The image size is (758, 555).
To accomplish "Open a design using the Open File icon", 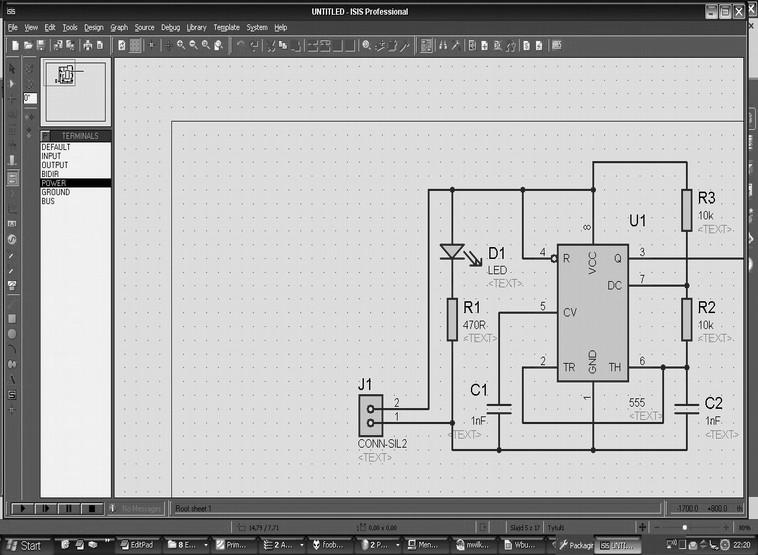I will 28,46.
